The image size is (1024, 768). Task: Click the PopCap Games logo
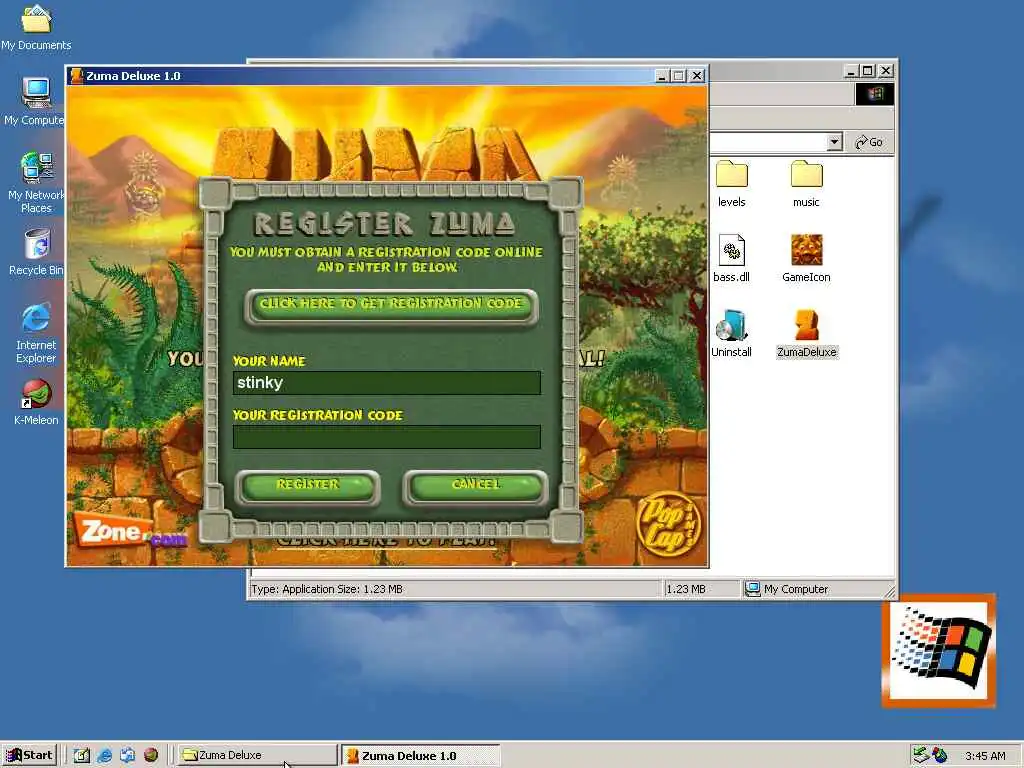click(x=668, y=524)
